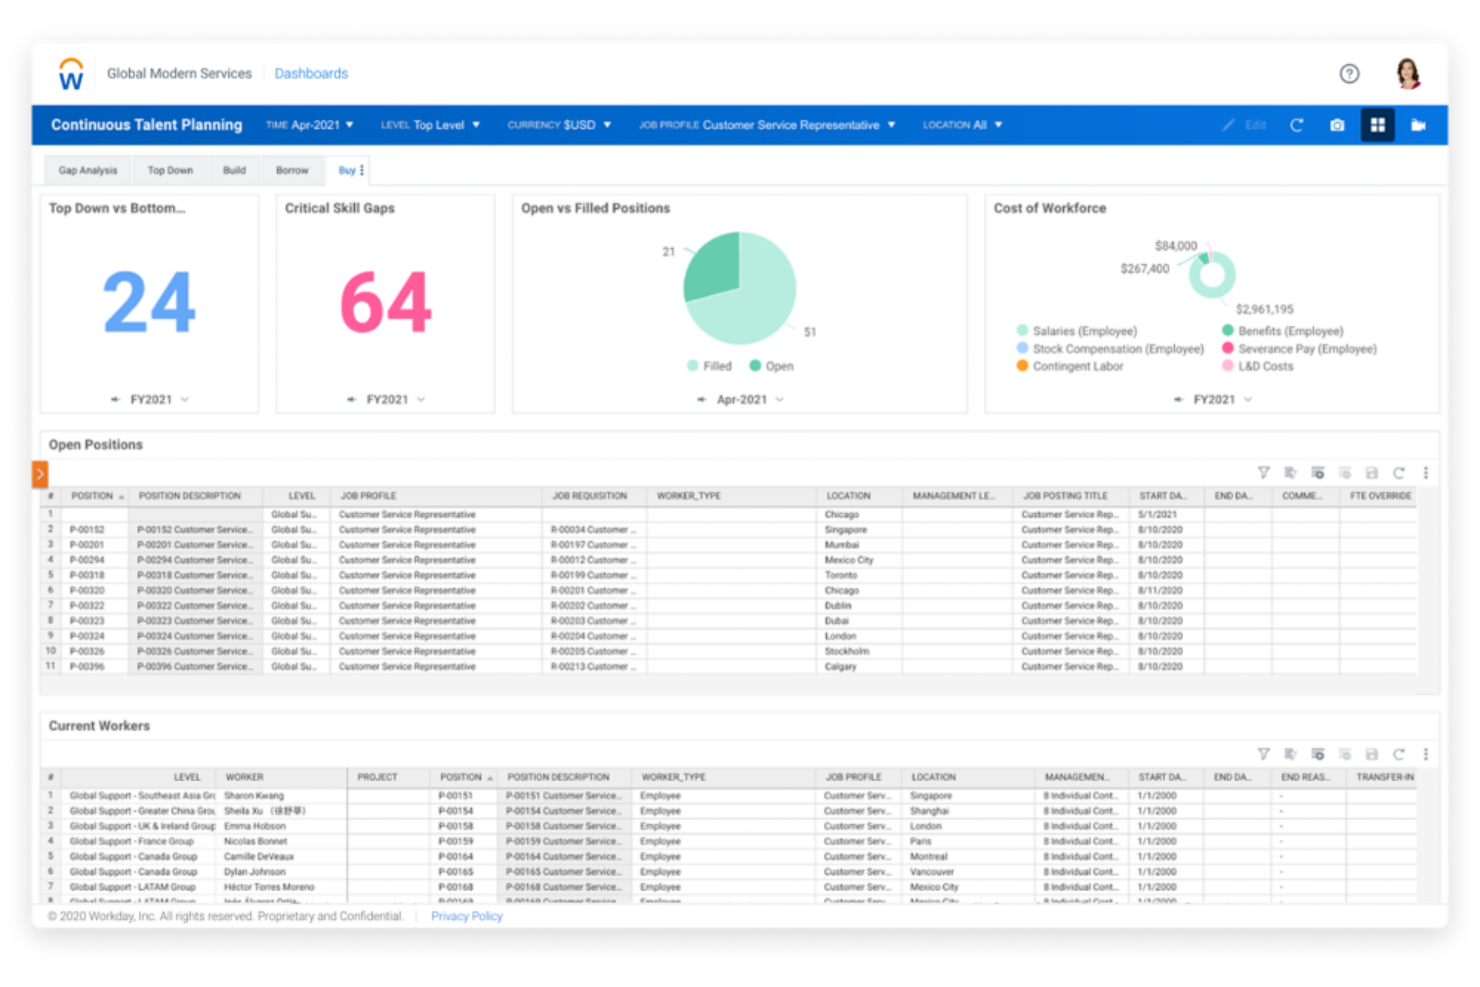
Task: Toggle Contingent Labor legend entry
Action: point(1069,366)
